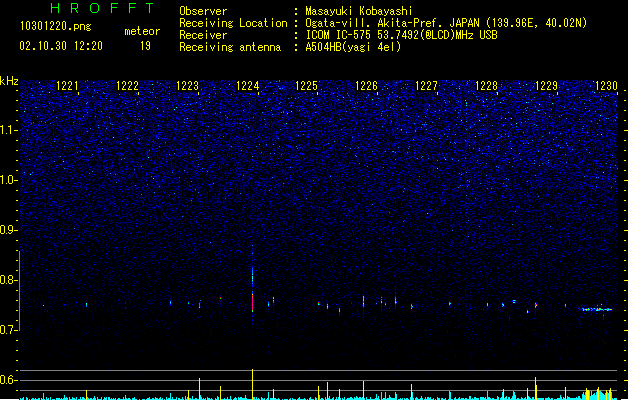This screenshot has width=629, height=400.
Task: Click the 0.7 kHz axis label
Action: point(9,330)
